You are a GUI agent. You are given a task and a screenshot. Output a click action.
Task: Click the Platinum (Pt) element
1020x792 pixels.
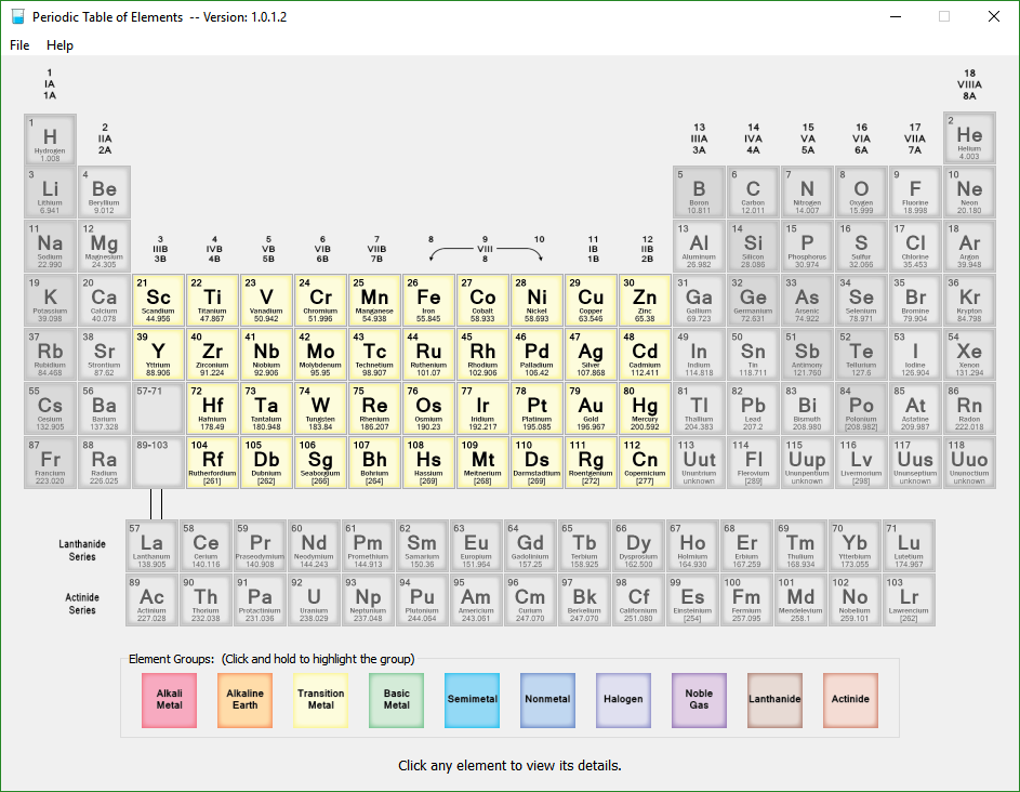point(537,408)
